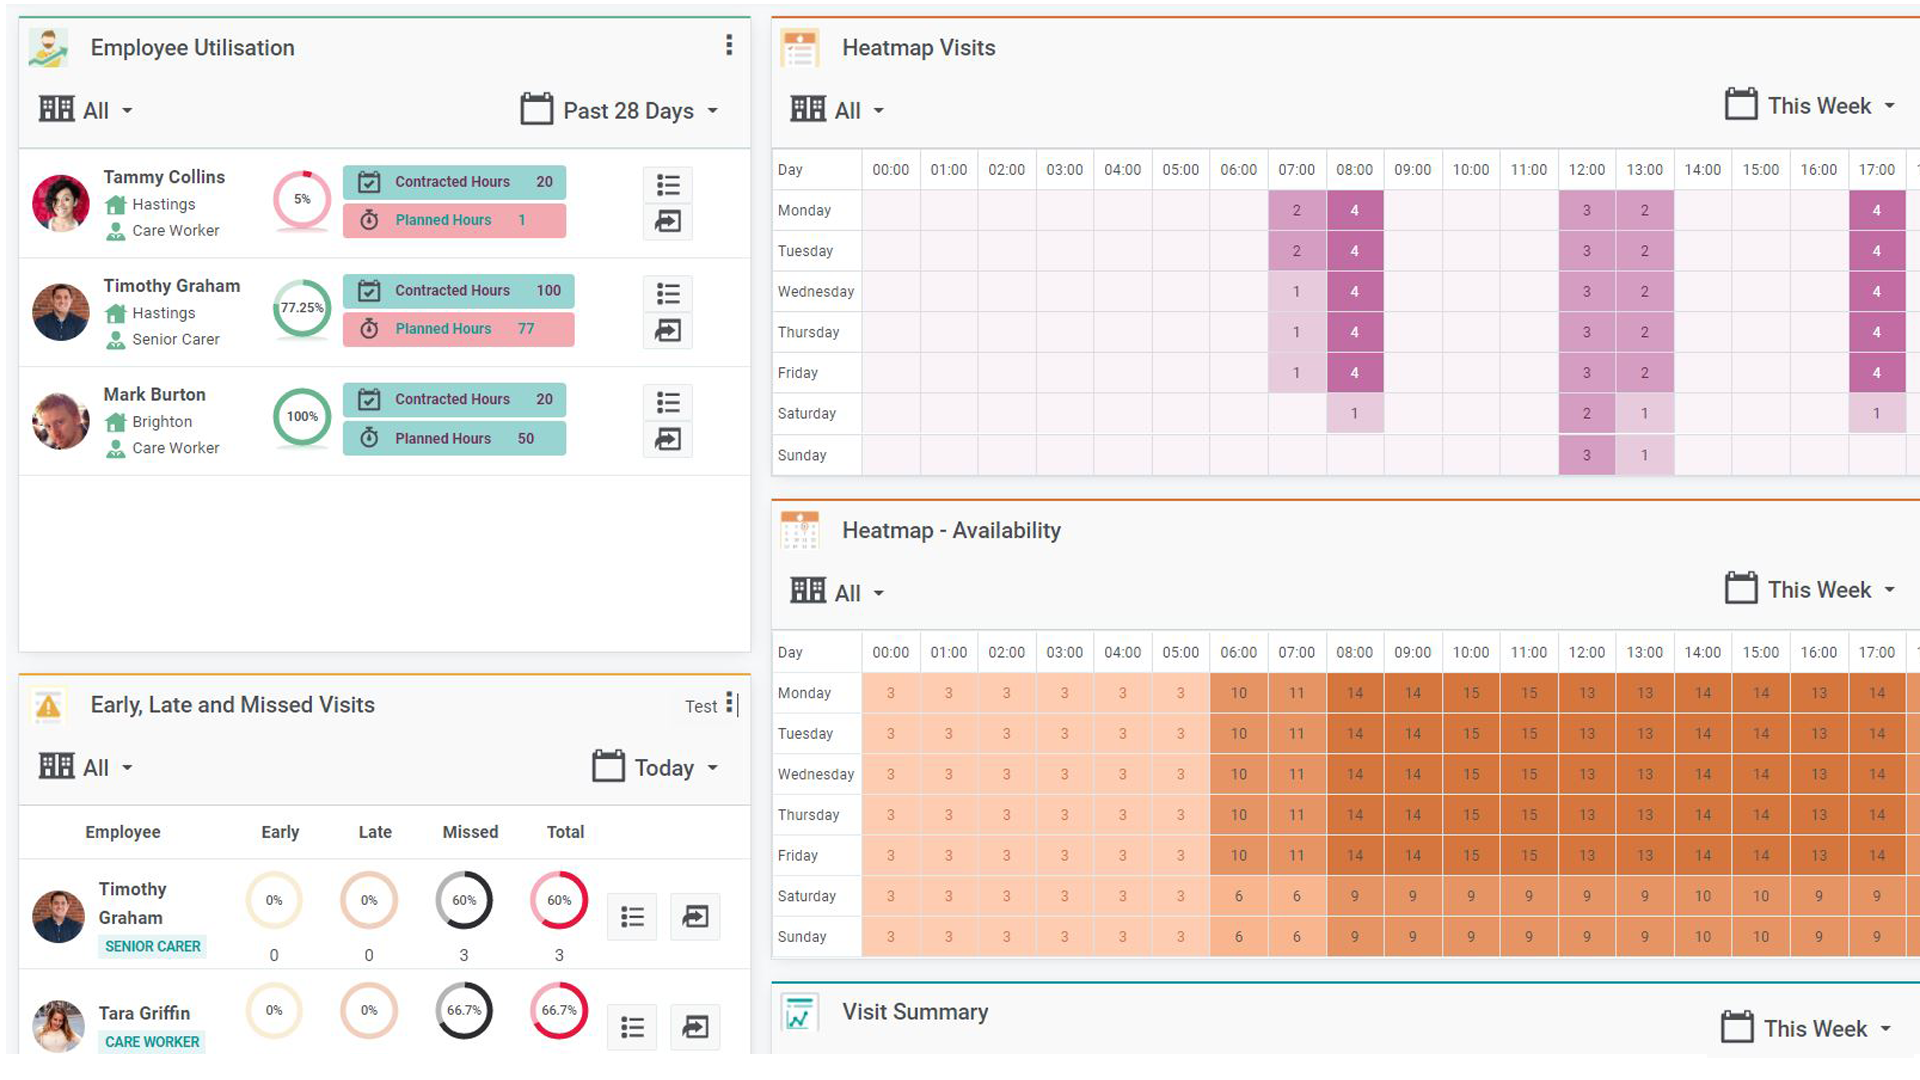
Task: Click the building filter icon in Early, Late and Missed Visits
Action: click(57, 766)
